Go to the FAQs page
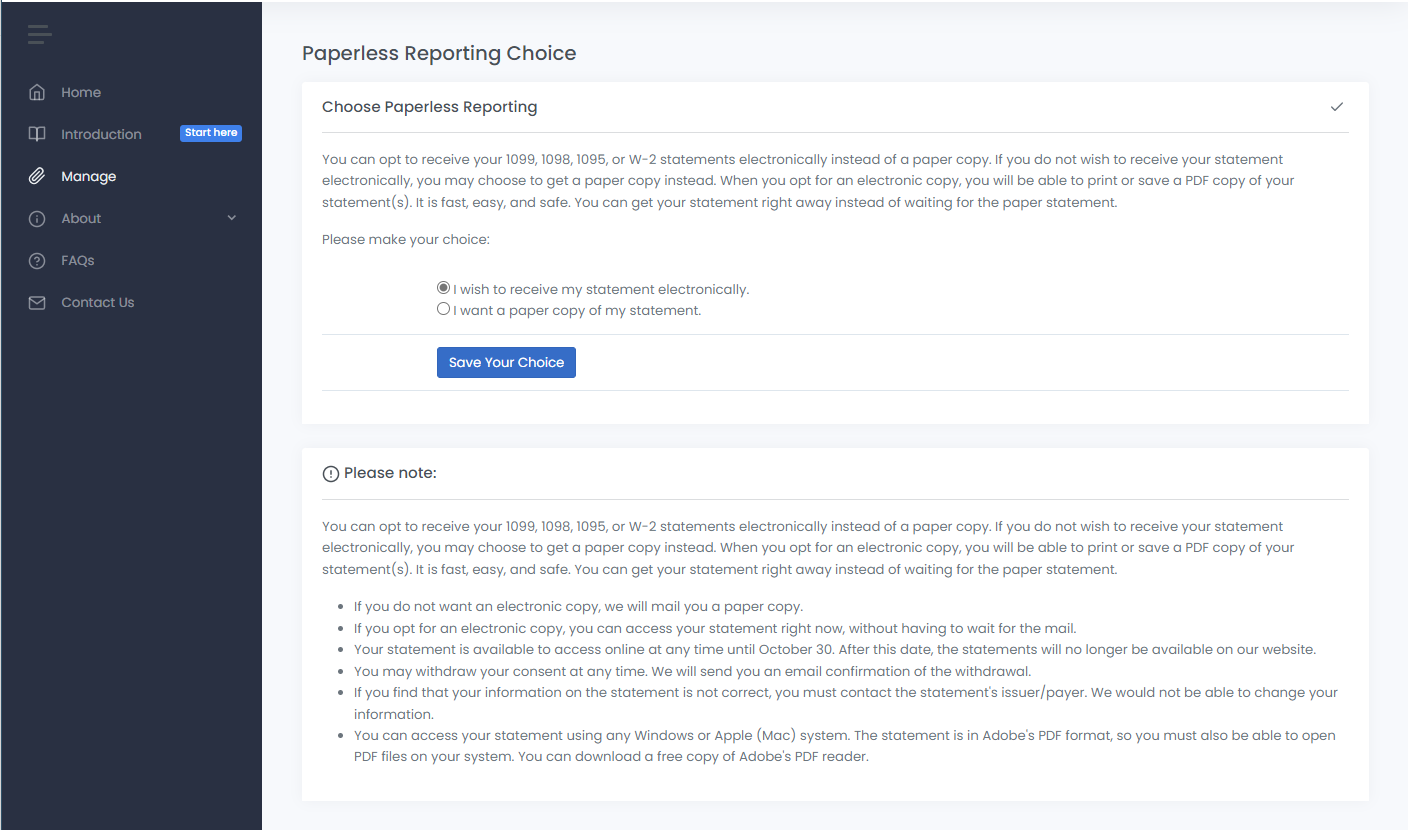 point(78,260)
